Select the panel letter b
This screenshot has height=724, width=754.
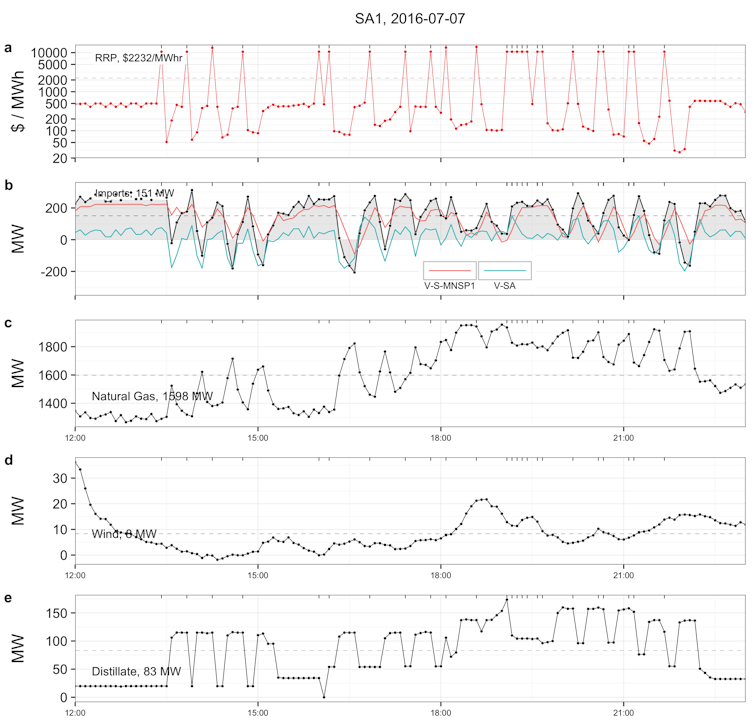click(9, 185)
